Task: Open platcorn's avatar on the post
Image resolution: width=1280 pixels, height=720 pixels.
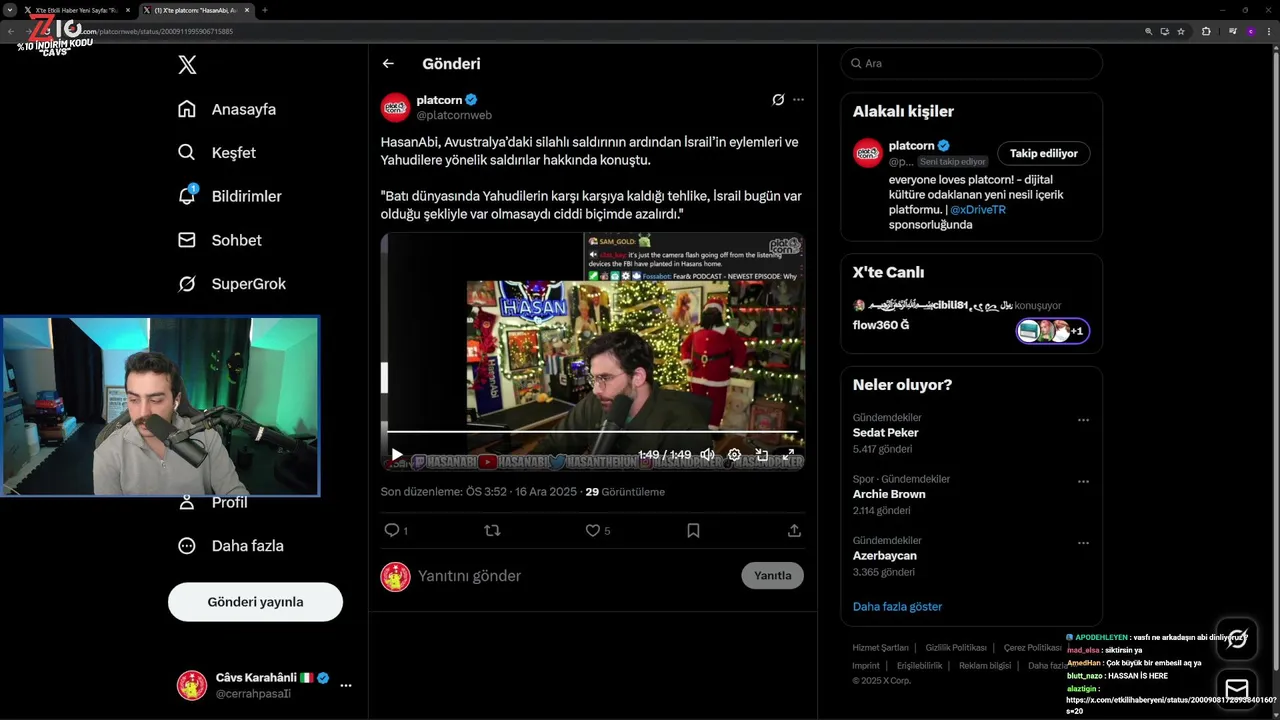Action: coord(395,107)
